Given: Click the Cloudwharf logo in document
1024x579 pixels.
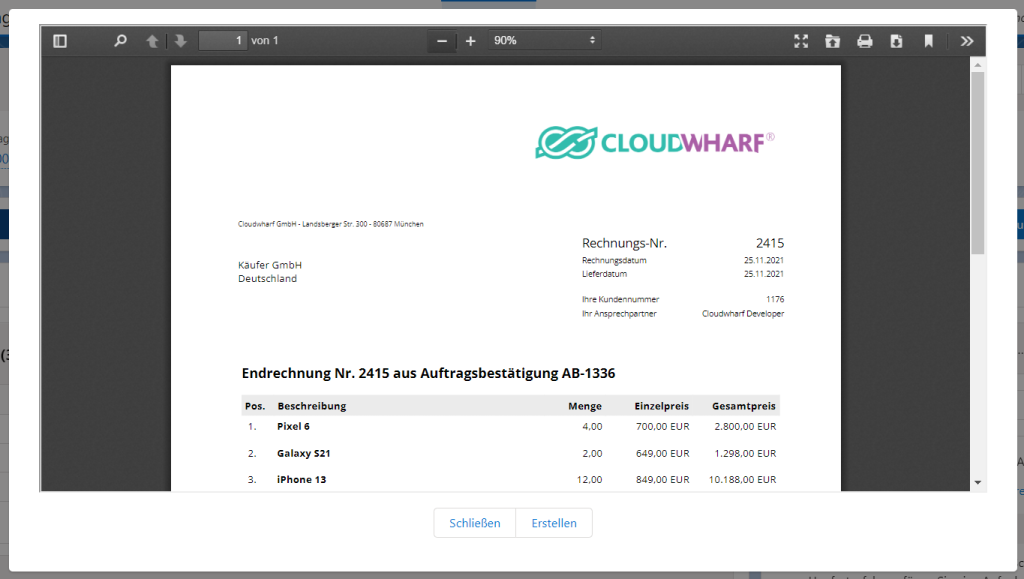Looking at the screenshot, I should pyautogui.click(x=655, y=142).
